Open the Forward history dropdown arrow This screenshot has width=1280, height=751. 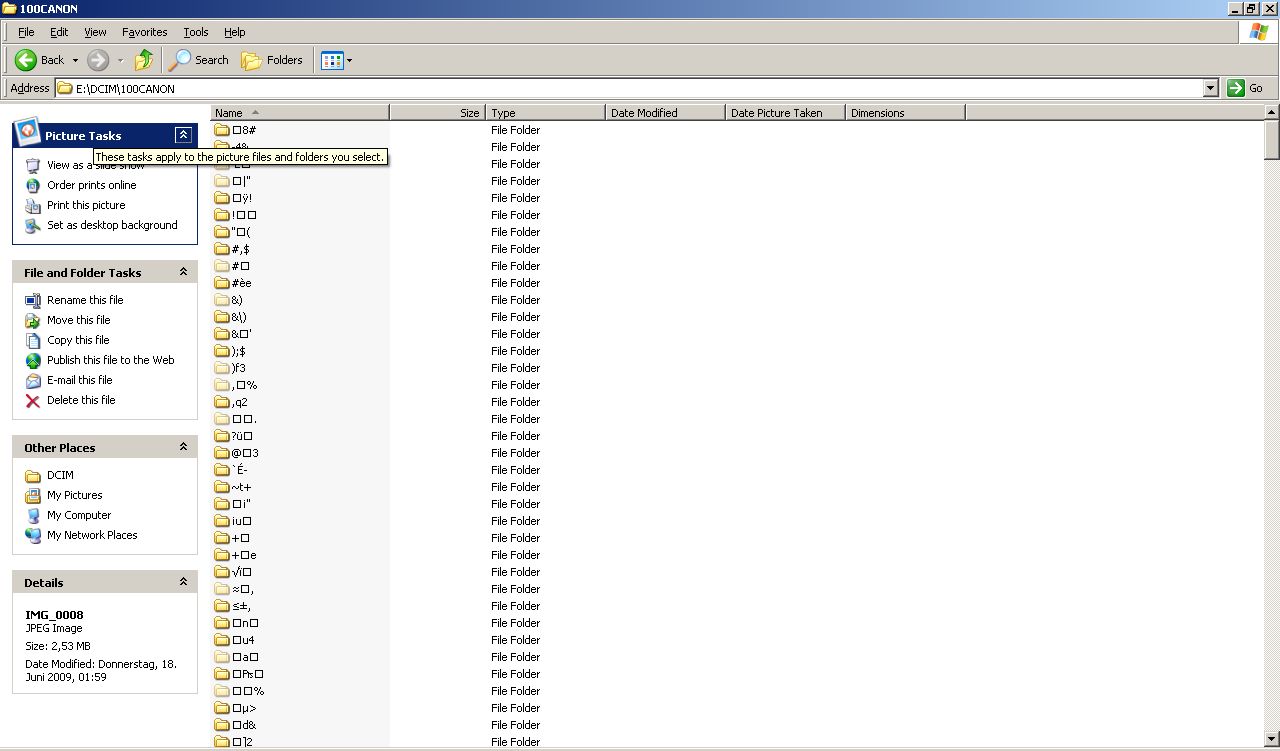(120, 60)
